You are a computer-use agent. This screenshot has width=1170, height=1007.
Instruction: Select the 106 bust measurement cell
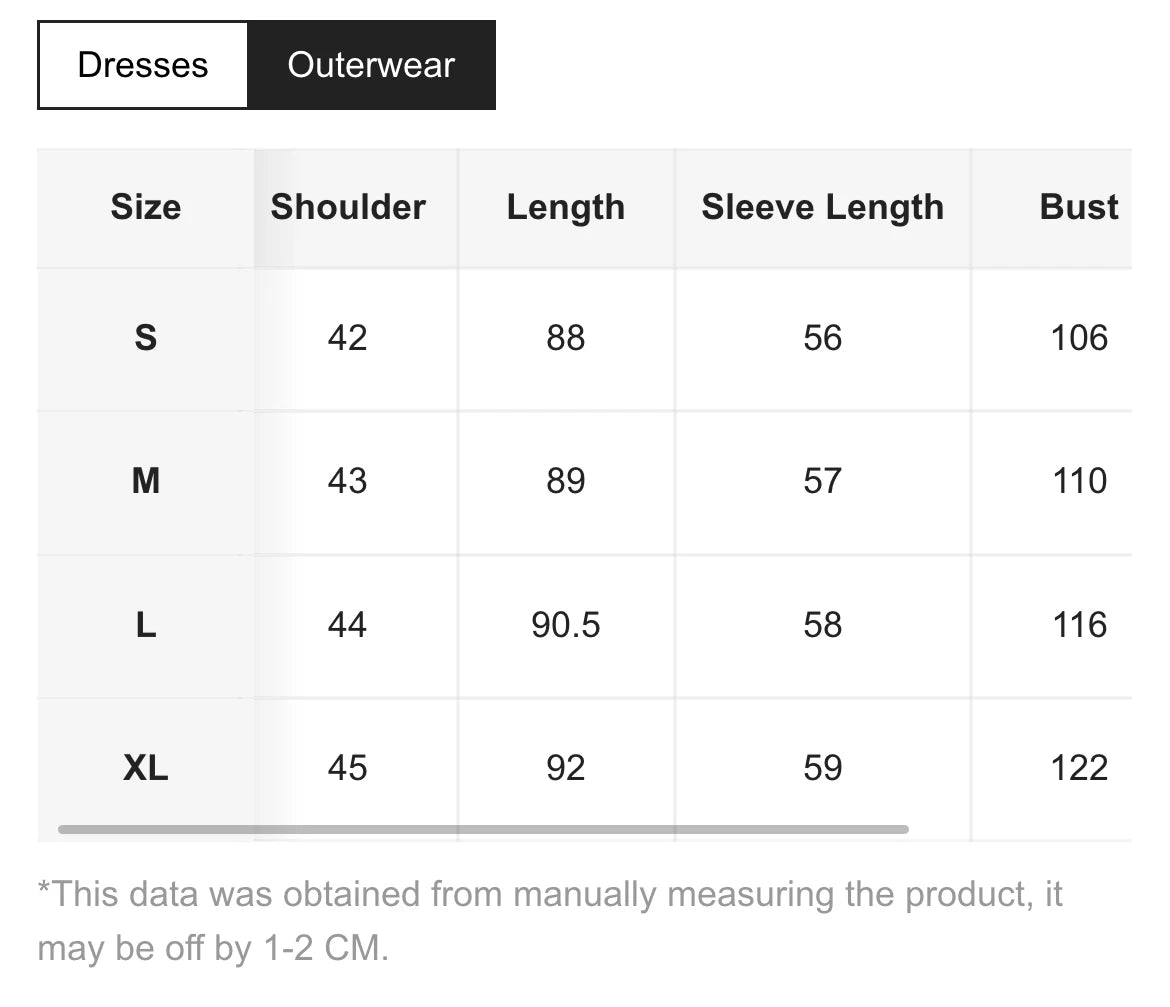coord(1079,338)
